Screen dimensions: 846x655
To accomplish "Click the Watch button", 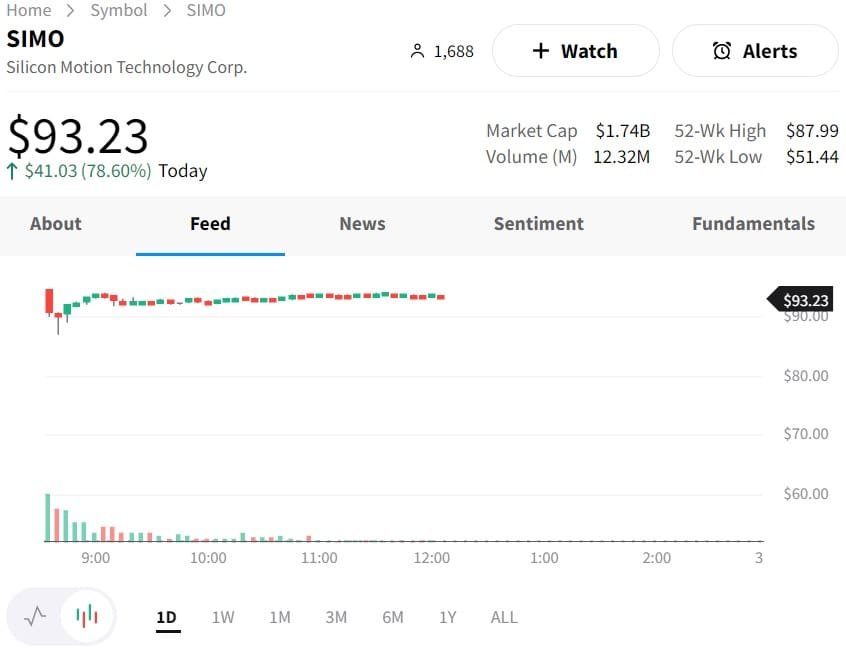I will click(575, 51).
